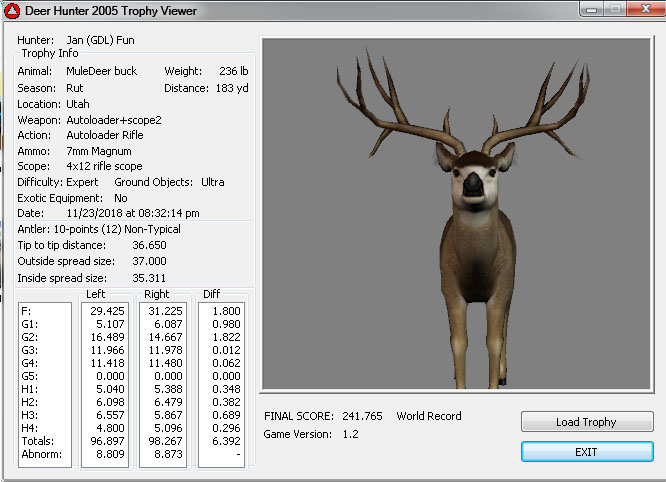Click the 'Diff' column header

(x=212, y=294)
